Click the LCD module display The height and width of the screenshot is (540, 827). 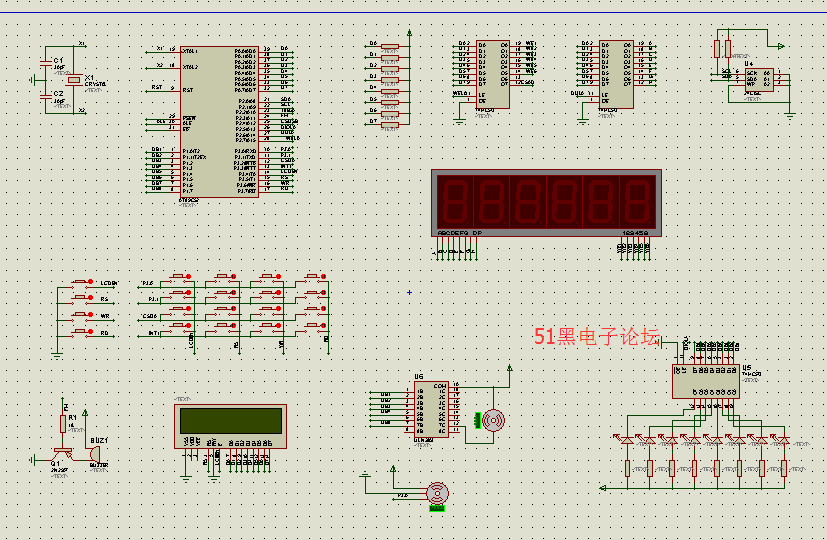click(x=230, y=426)
